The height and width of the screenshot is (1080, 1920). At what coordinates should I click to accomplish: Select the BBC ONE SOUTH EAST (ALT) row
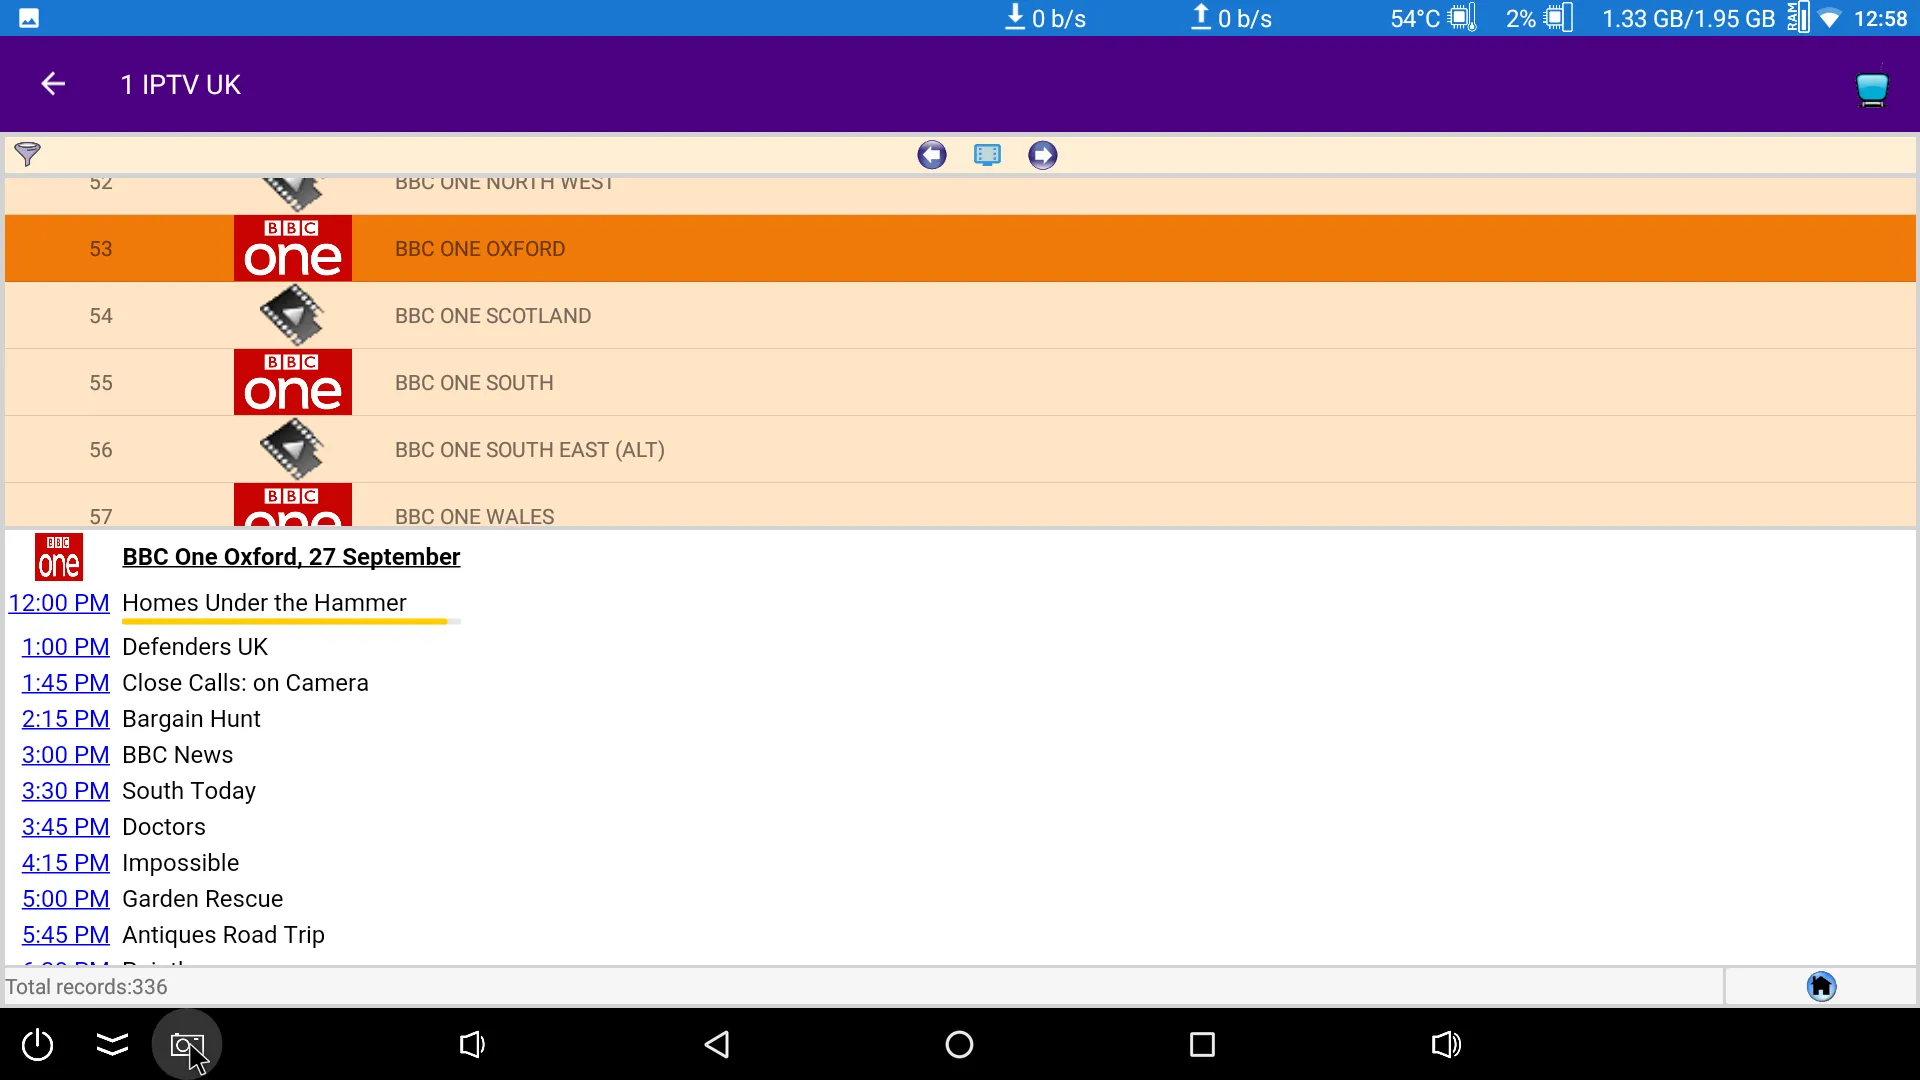tap(960, 450)
